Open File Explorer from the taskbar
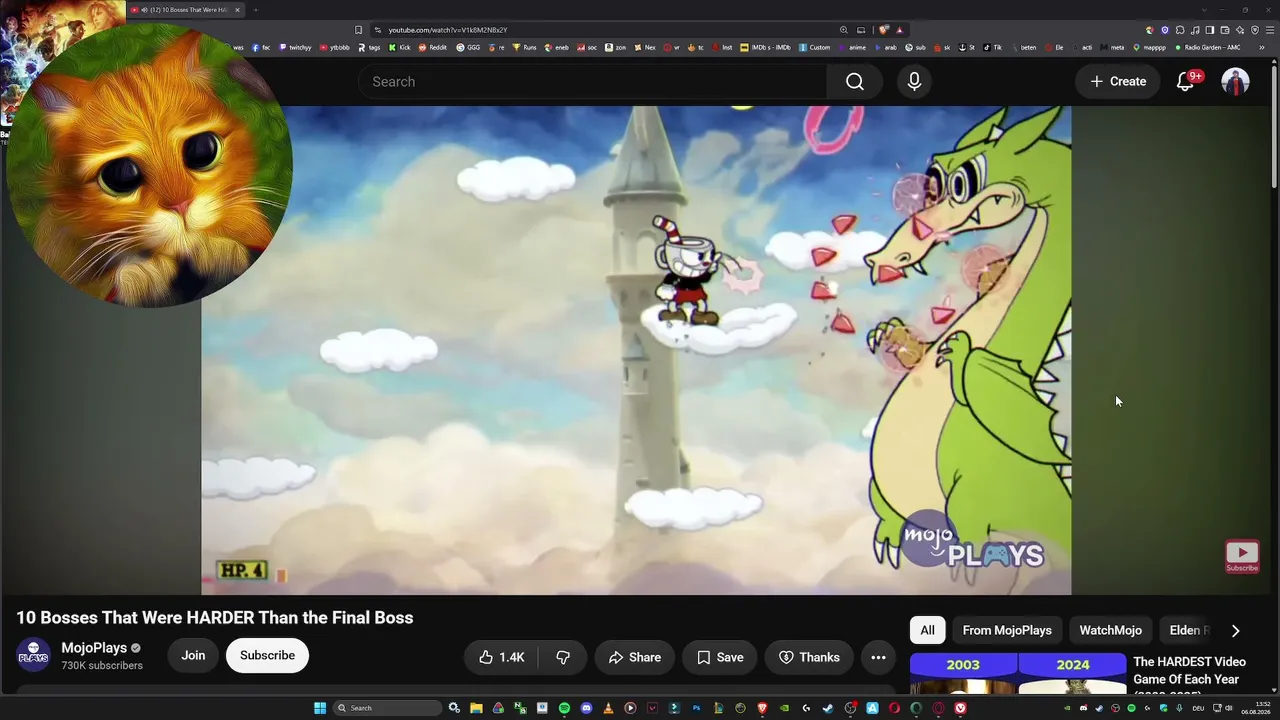This screenshot has height=720, width=1280. pos(476,708)
